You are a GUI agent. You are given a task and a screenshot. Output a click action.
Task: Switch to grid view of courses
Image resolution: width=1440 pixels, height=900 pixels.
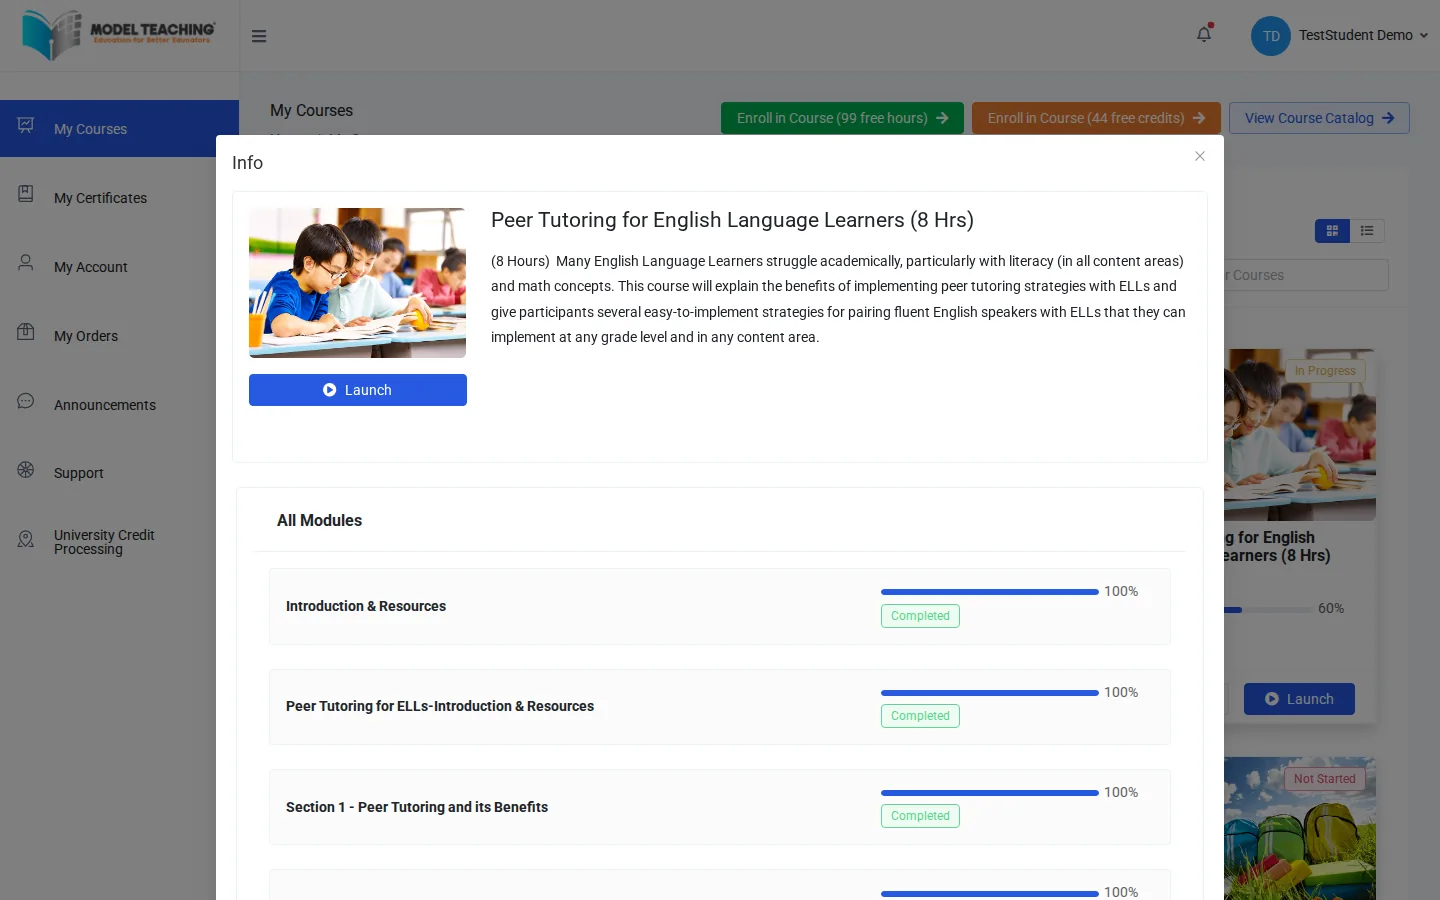[x=1332, y=231]
